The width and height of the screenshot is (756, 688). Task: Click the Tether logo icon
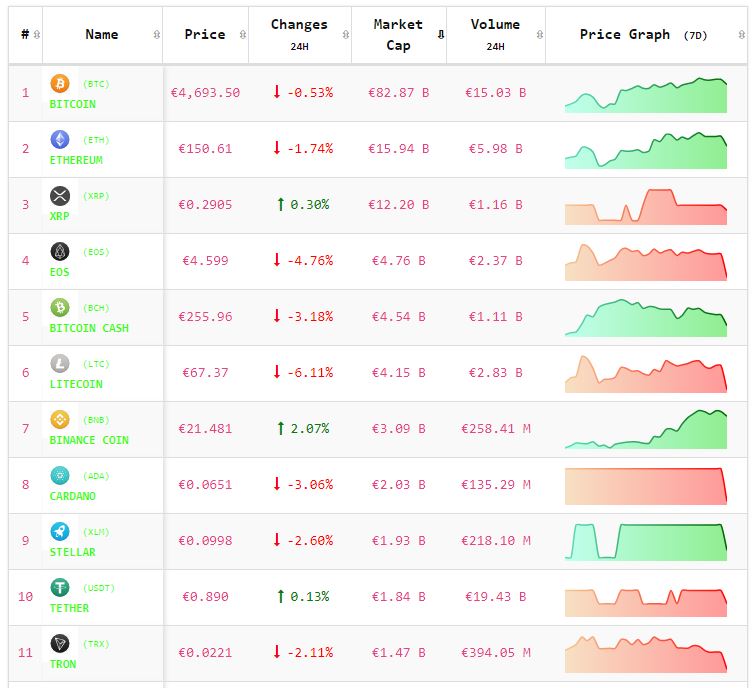(x=60, y=588)
